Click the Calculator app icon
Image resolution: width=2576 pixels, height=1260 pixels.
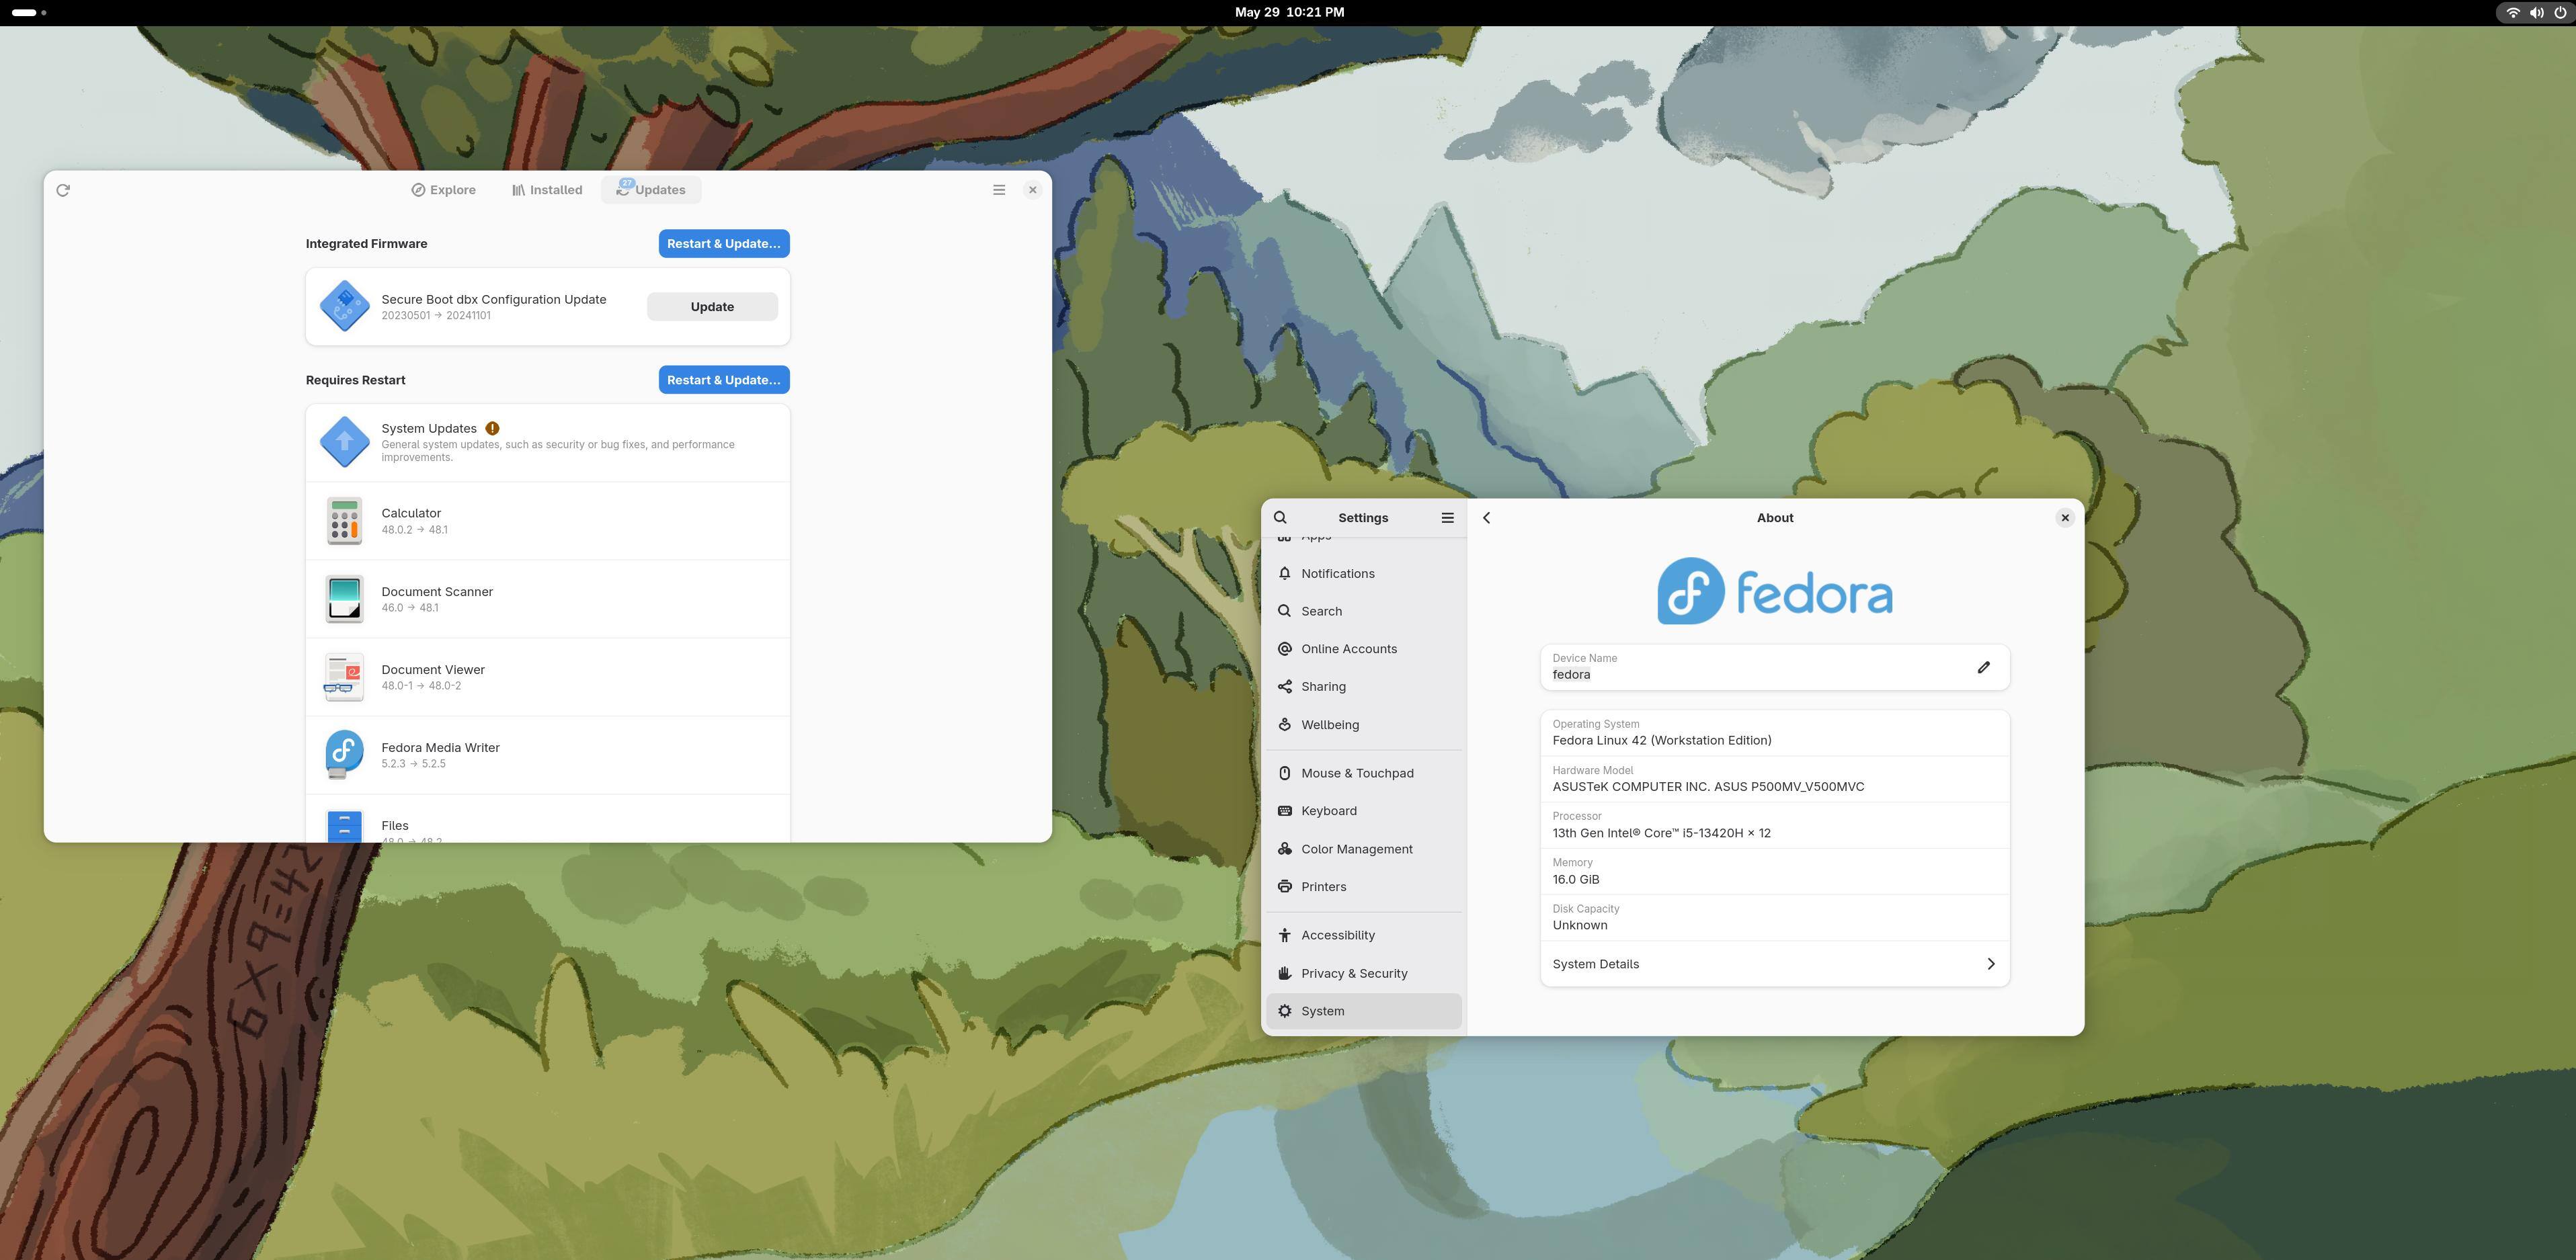tap(344, 521)
